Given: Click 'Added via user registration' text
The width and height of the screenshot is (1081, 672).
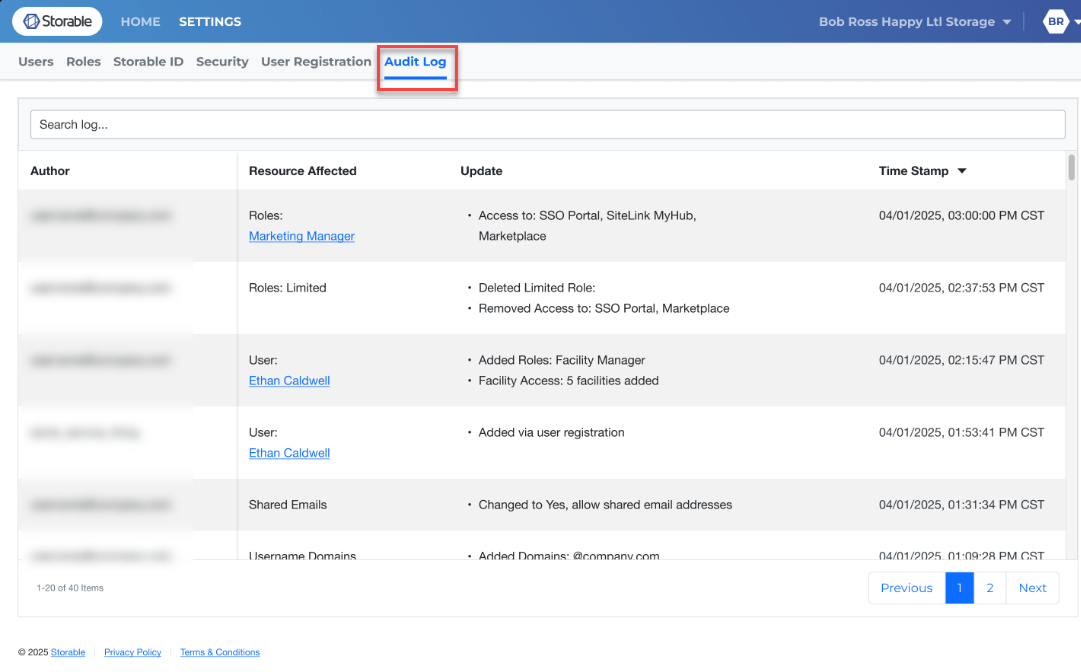Looking at the screenshot, I should click(x=551, y=432).
